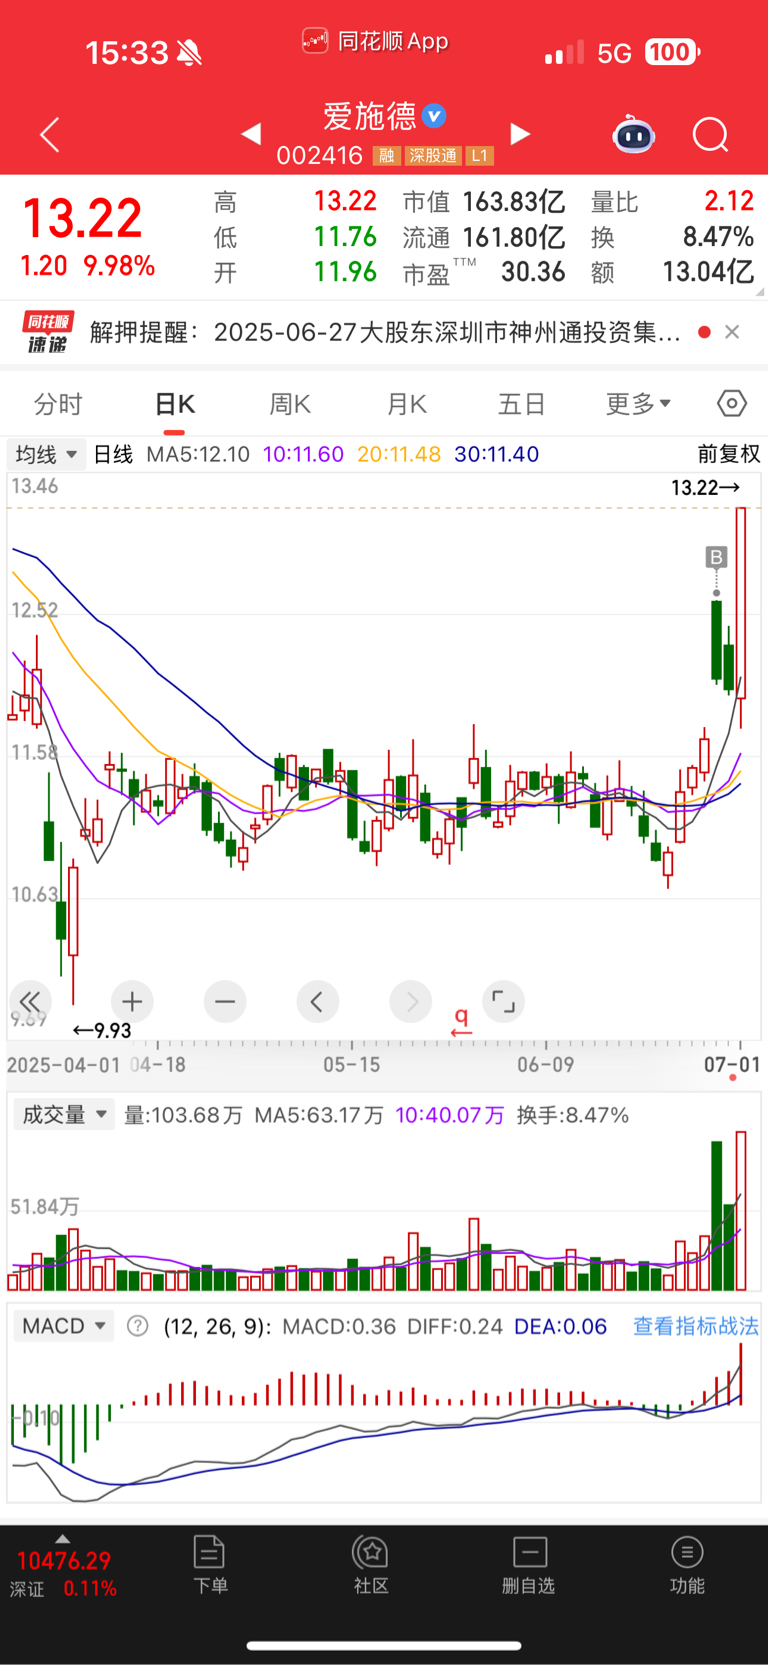Switch to next stock with right triangle
The image size is (768, 1665).
coord(520,133)
